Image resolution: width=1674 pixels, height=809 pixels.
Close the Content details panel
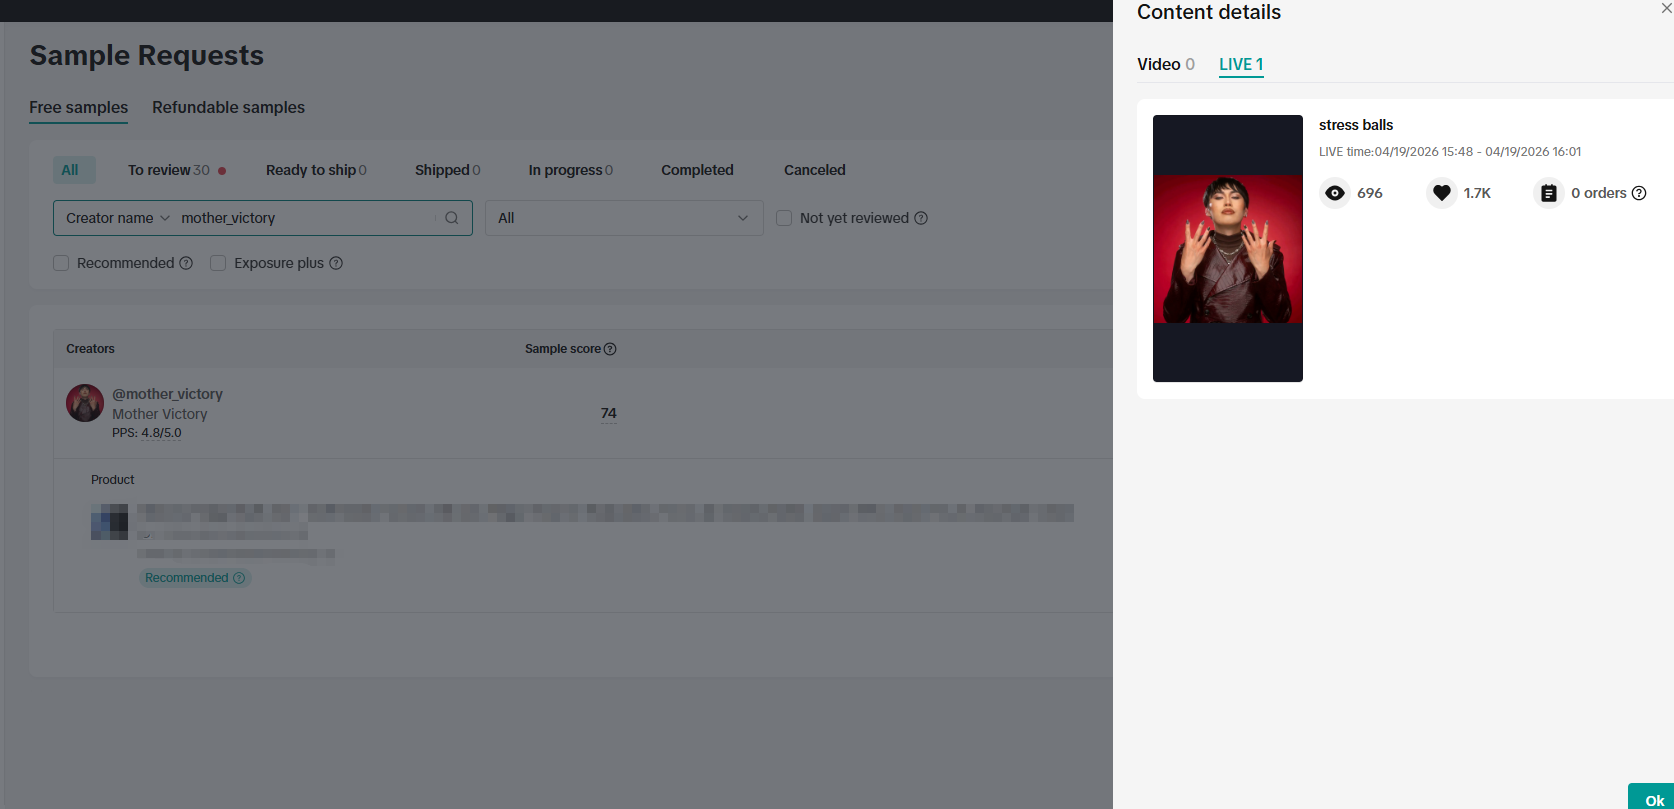pos(1666,9)
